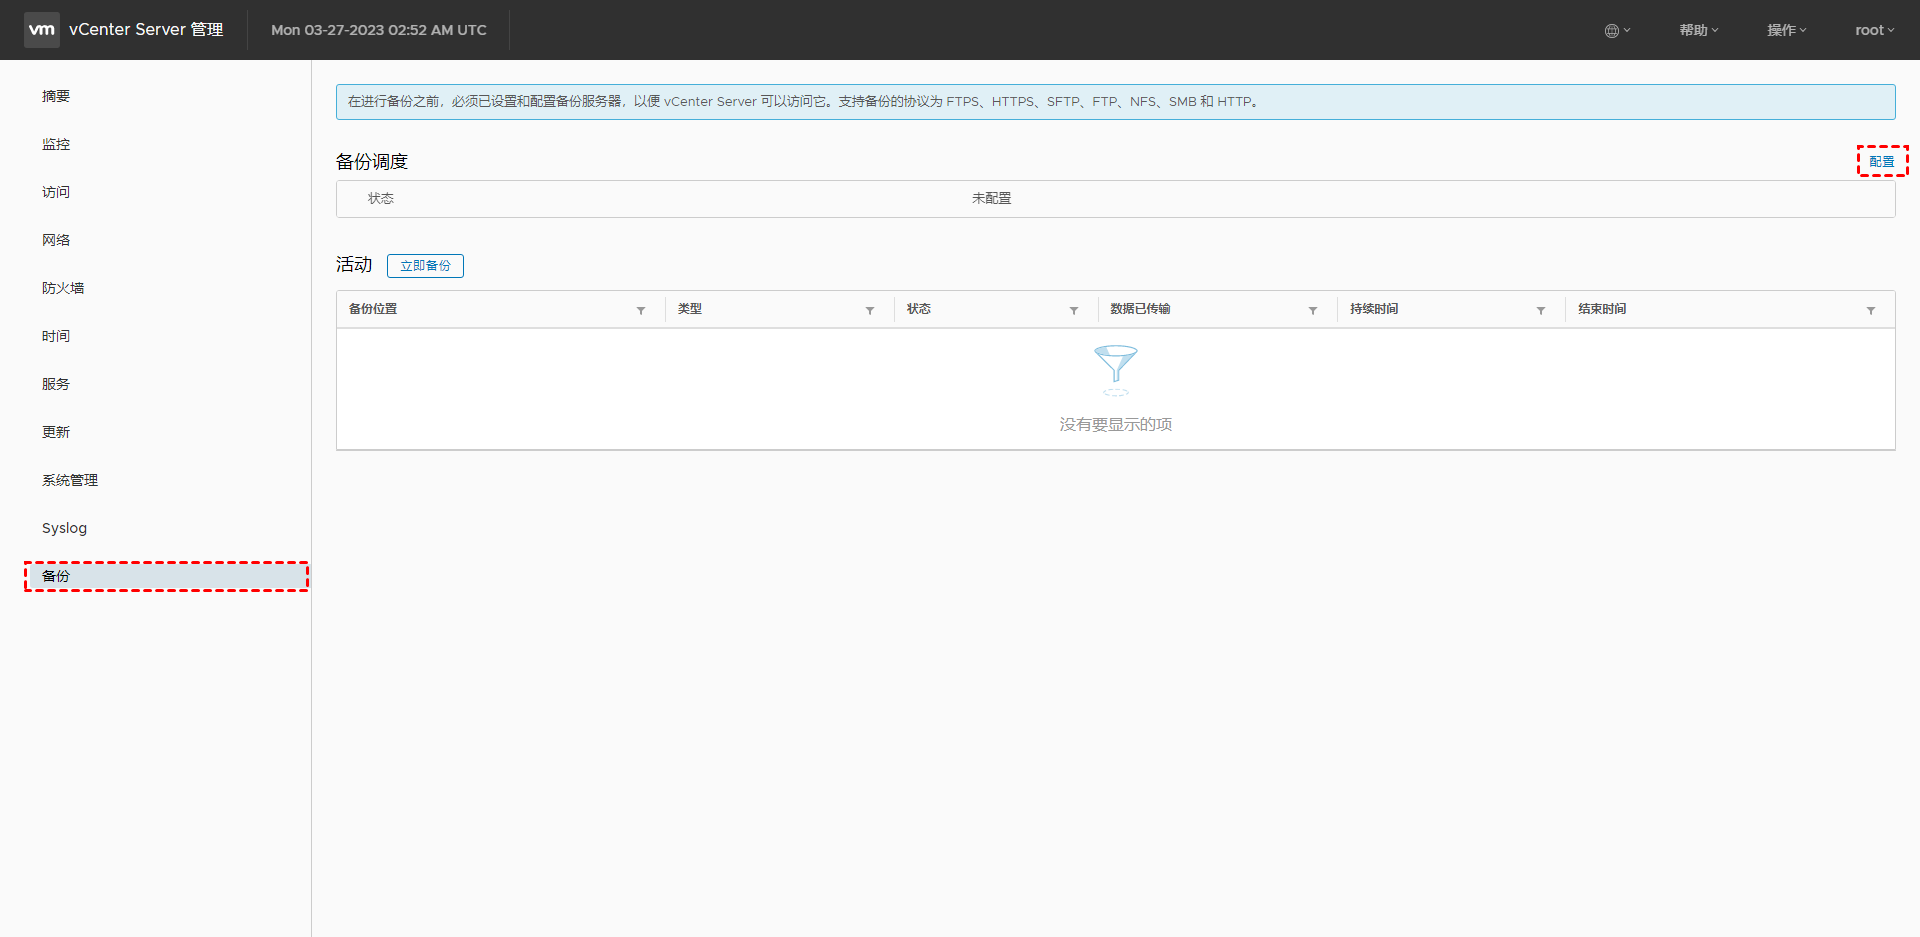
Task: Click filter icon on 数据已传输 column
Action: (x=1313, y=310)
